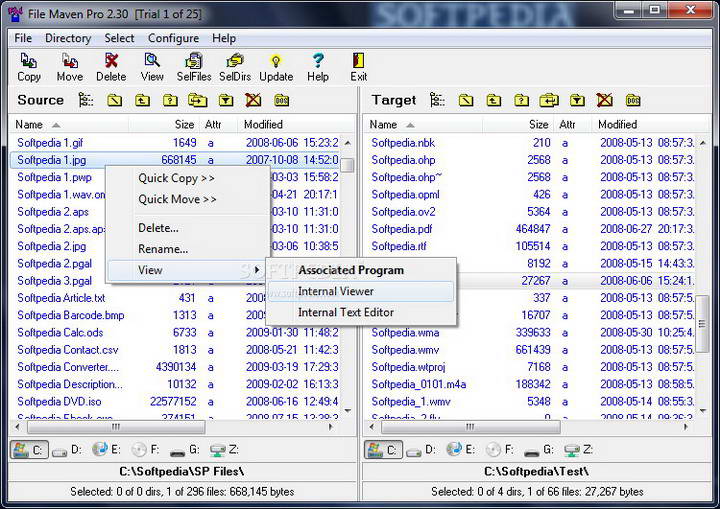The width and height of the screenshot is (720, 509).
Task: Select file Softpedia DVD.iso in Source
Action: pos(174,402)
